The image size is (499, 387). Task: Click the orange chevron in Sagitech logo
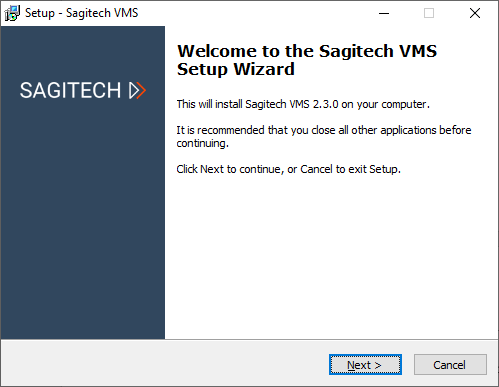click(x=141, y=90)
